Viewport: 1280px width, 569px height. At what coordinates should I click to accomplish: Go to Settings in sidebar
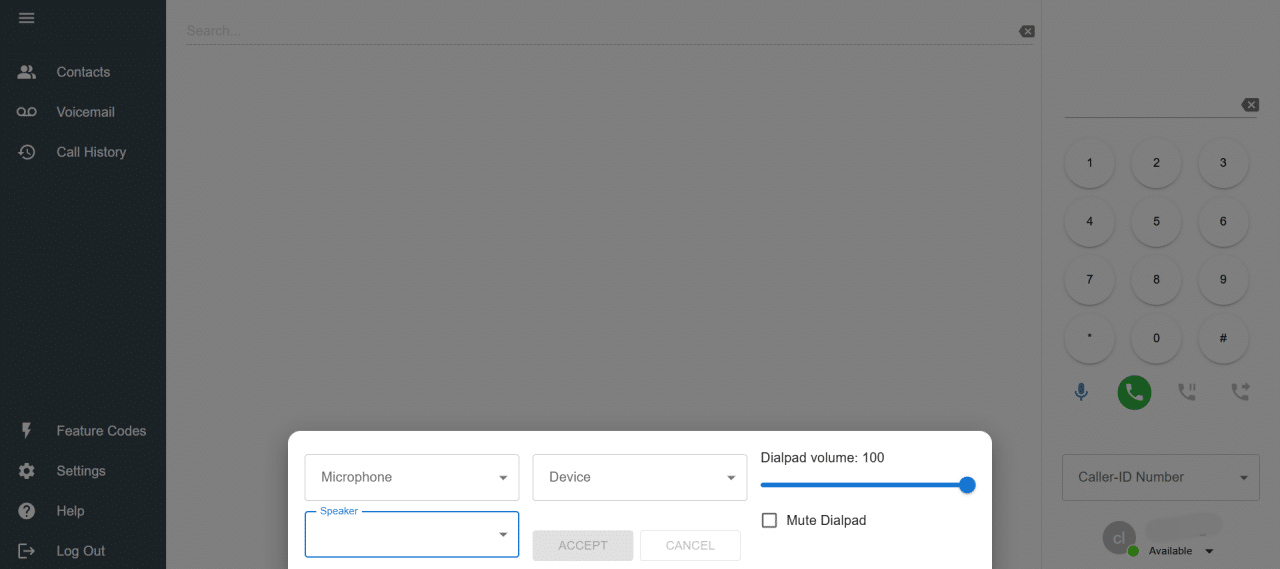coord(83,471)
